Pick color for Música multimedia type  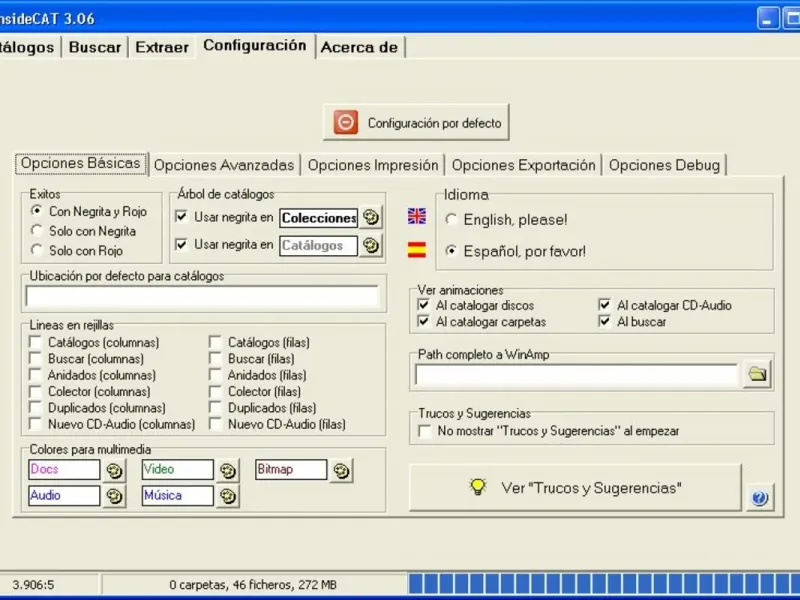click(228, 496)
